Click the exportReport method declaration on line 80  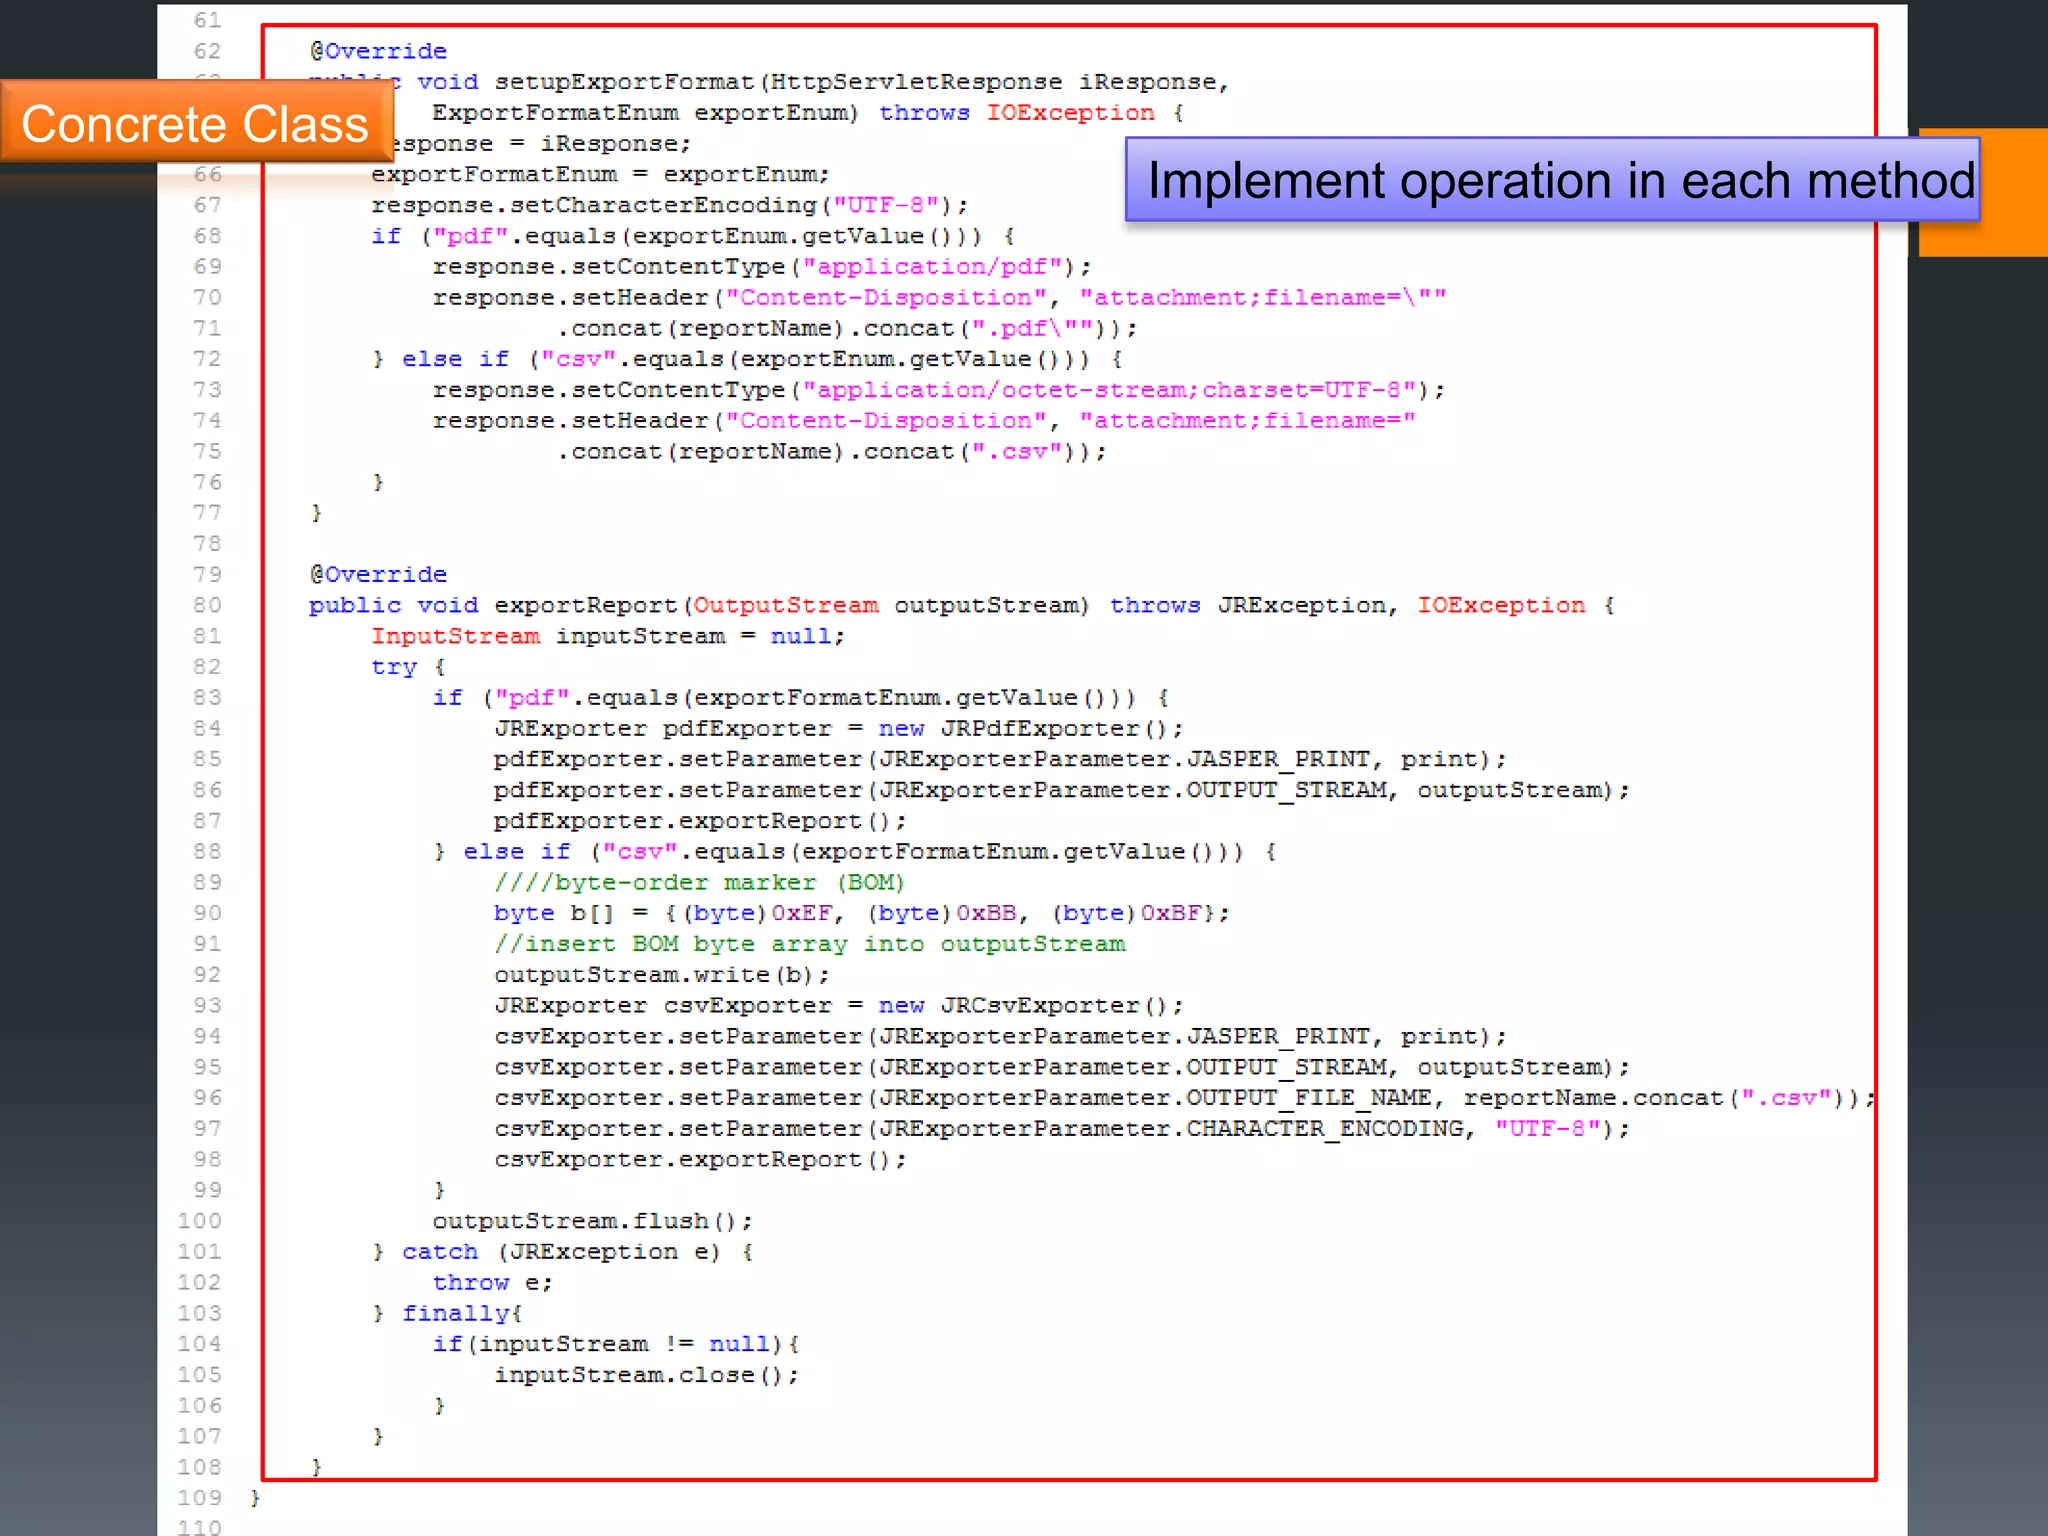[x=585, y=606]
